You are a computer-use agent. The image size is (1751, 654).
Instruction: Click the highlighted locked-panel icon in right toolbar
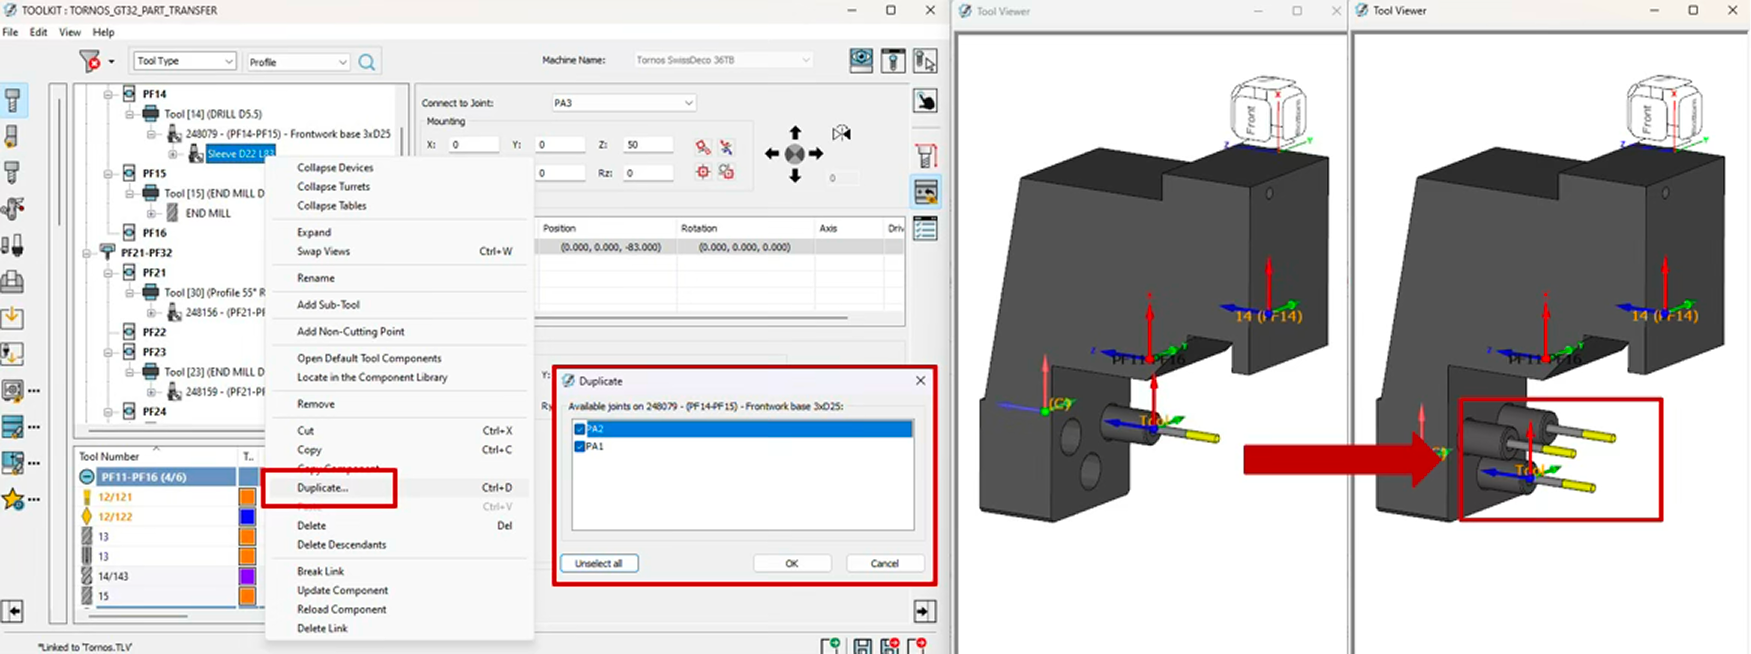point(925,192)
